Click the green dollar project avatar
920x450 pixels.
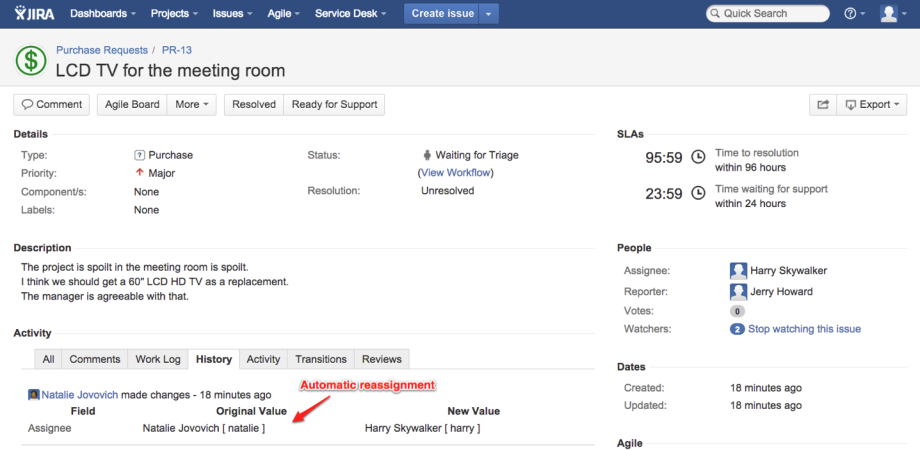point(31,60)
